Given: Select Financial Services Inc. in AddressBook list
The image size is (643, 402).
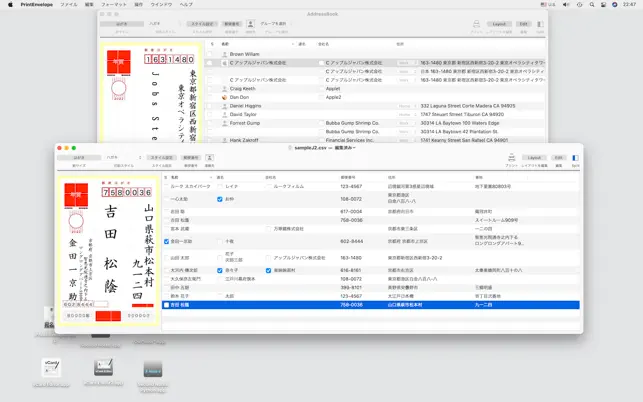Looking at the screenshot, I should click(x=350, y=140).
